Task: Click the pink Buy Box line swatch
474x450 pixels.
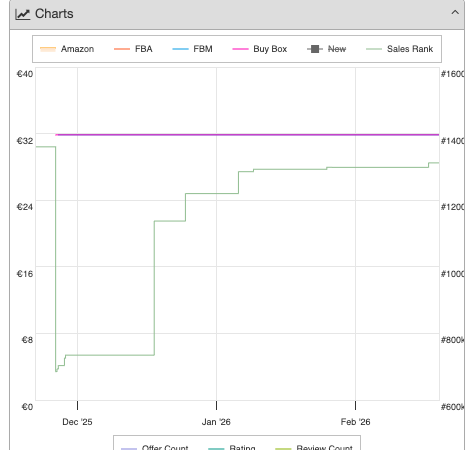Action: (240, 49)
